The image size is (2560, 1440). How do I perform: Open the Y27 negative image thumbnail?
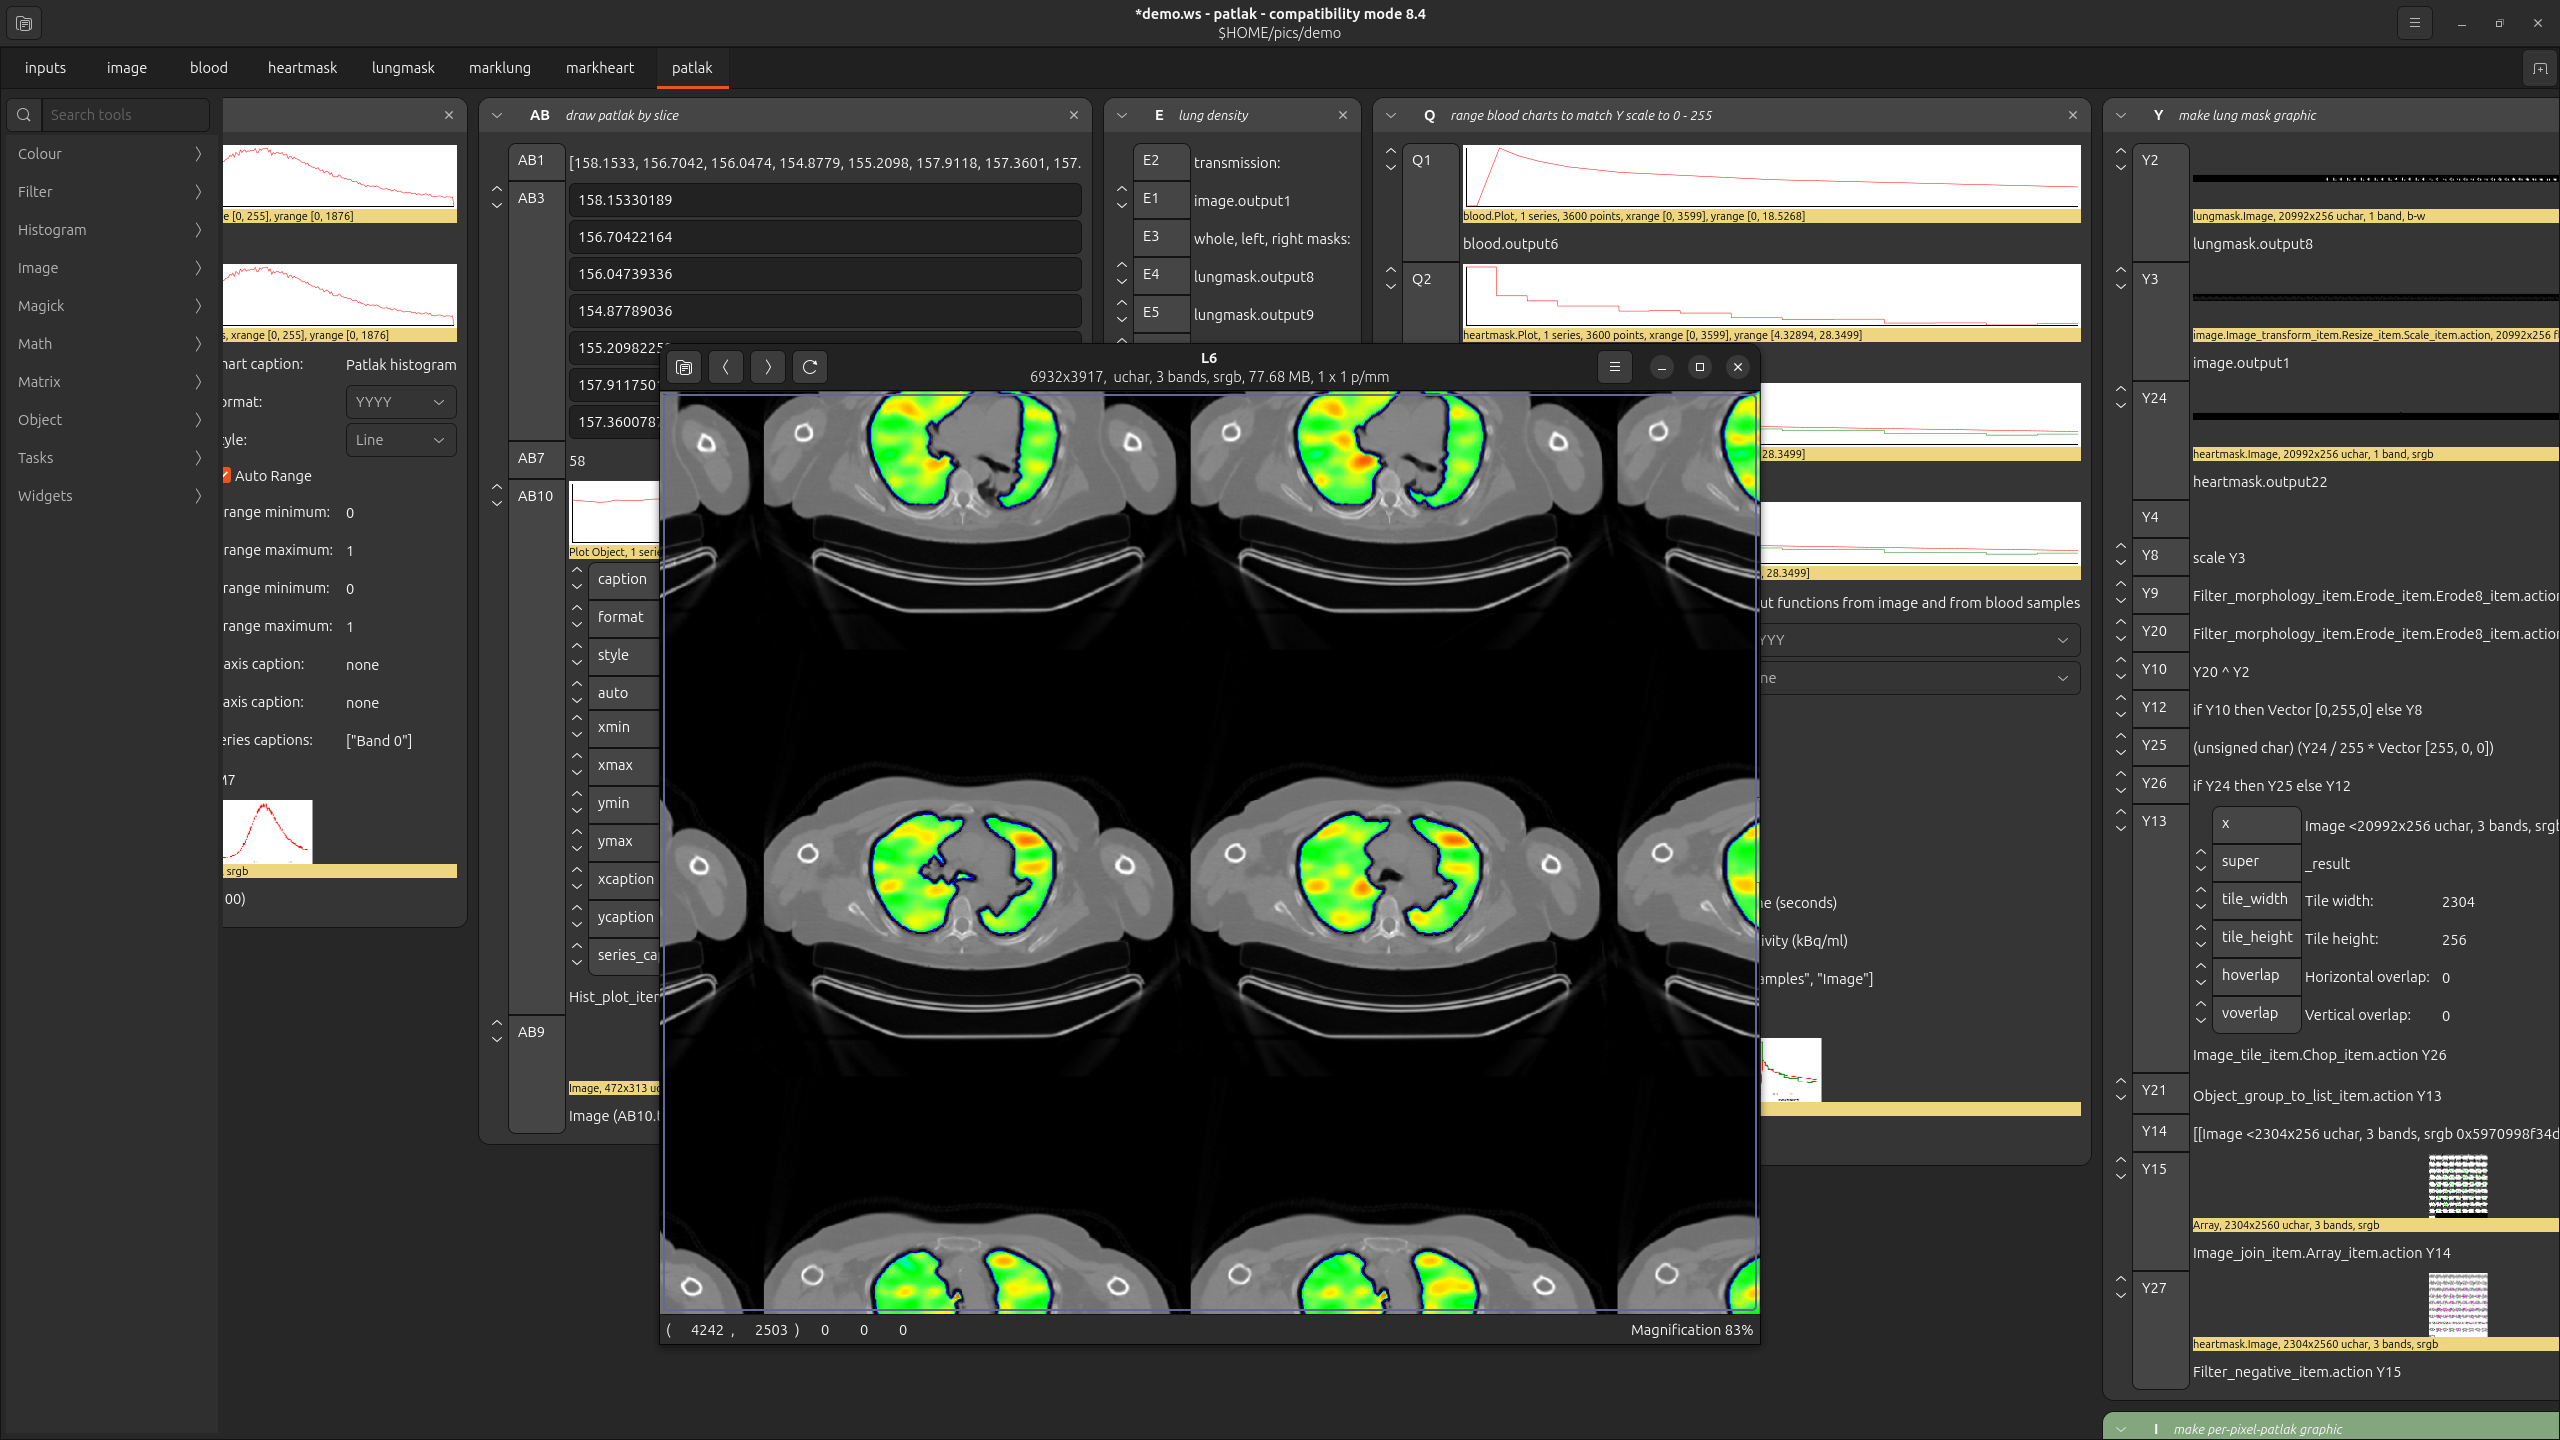point(2458,1305)
